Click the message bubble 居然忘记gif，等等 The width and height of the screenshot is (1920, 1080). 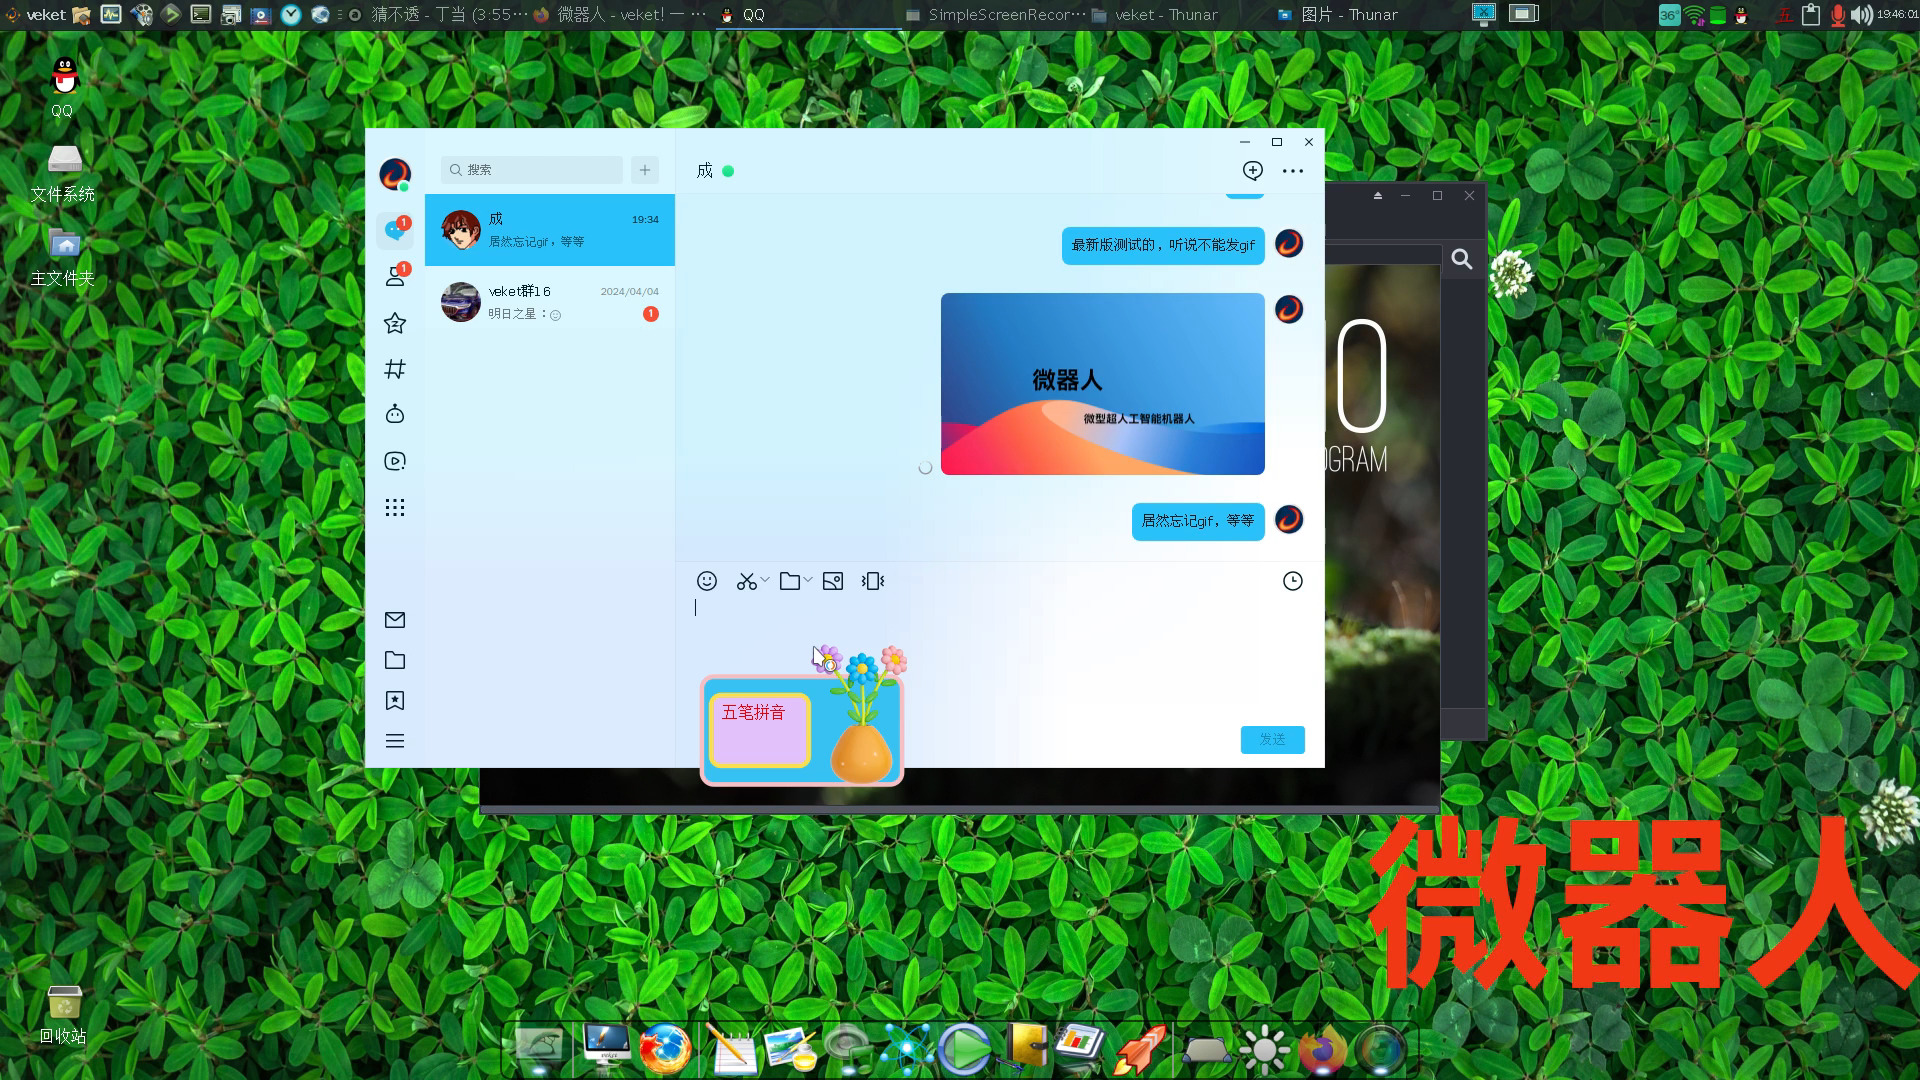pyautogui.click(x=1198, y=521)
